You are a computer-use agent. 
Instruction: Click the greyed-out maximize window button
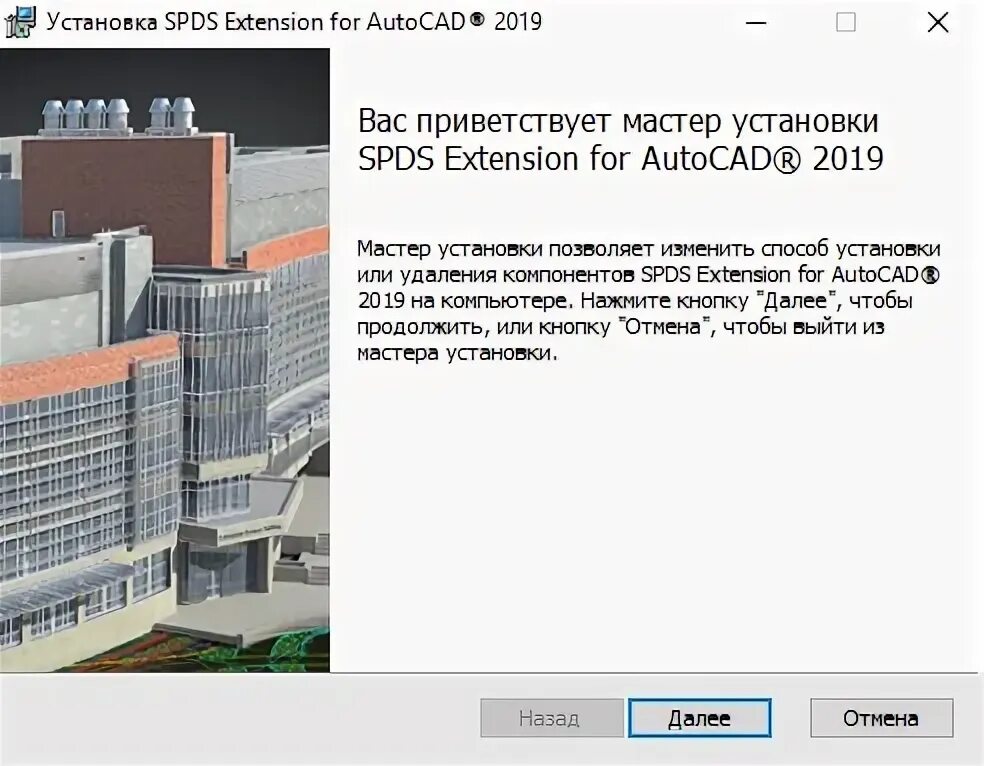pyautogui.click(x=845, y=23)
